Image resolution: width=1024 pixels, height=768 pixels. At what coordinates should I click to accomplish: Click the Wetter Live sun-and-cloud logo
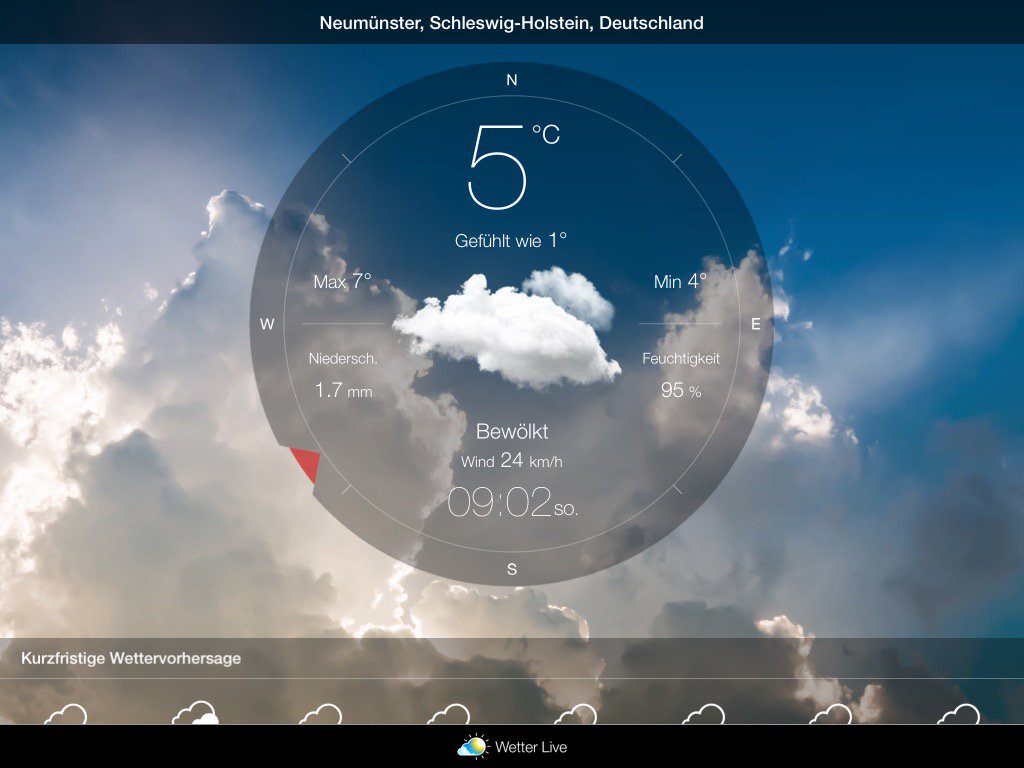click(473, 746)
